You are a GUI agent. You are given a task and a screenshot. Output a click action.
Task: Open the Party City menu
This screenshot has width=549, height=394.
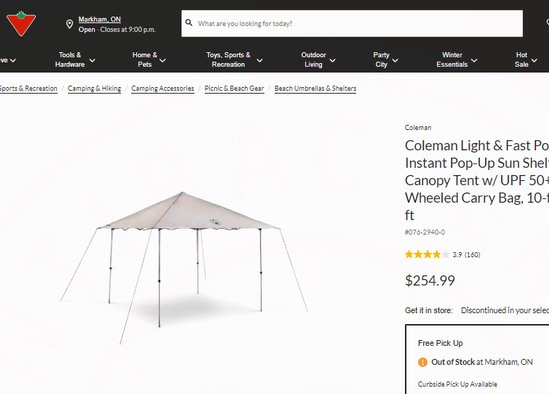[x=385, y=60]
